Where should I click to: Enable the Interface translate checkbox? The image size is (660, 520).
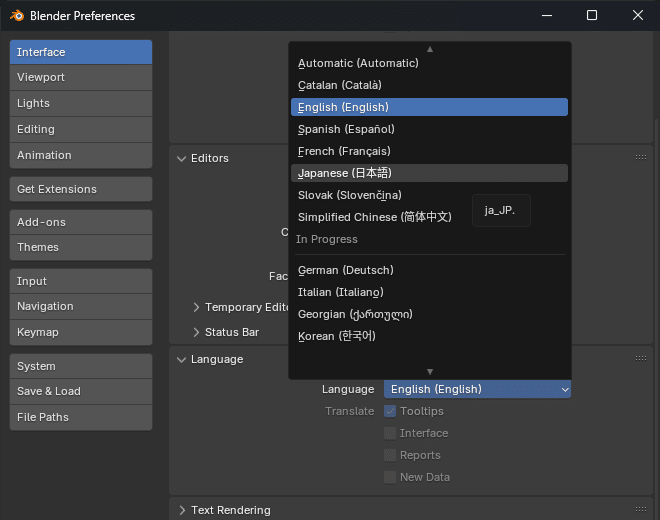tap(390, 433)
